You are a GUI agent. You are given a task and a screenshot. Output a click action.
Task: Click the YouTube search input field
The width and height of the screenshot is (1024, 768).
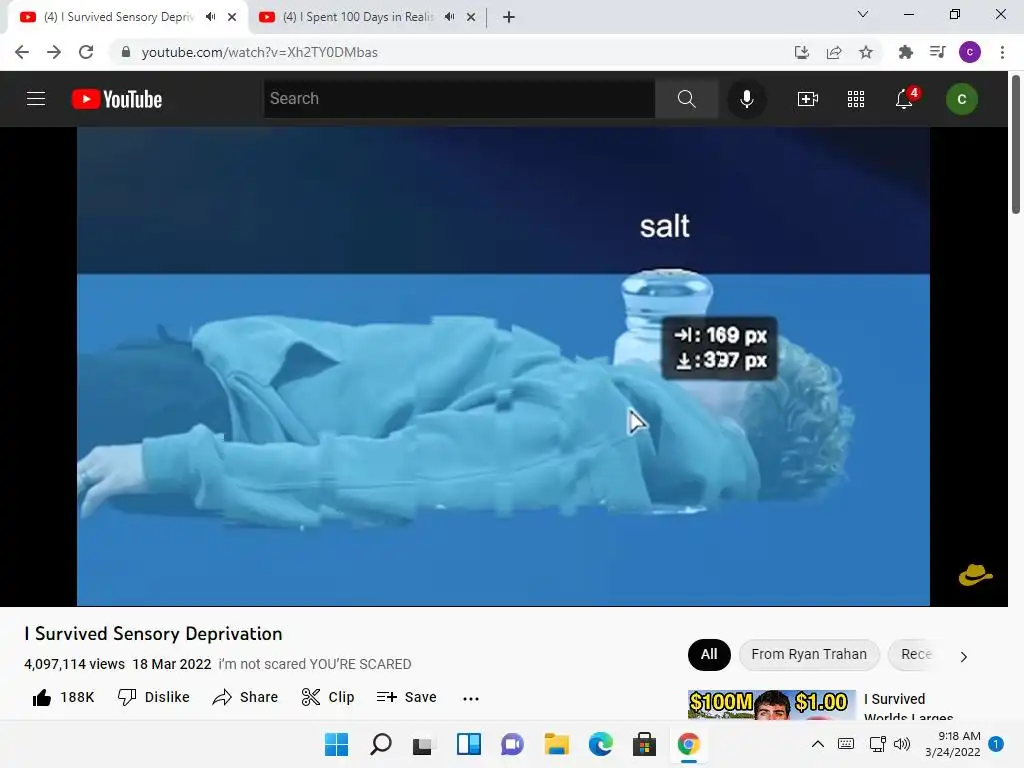click(x=459, y=99)
